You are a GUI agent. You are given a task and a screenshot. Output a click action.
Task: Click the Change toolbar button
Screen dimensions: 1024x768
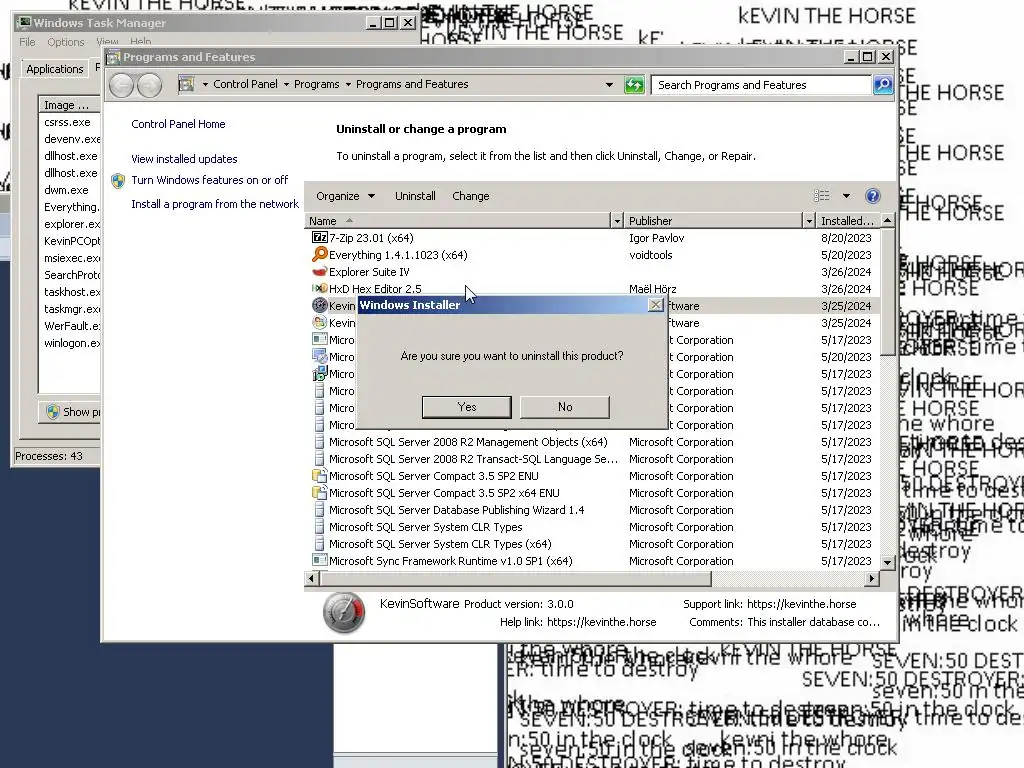coord(470,196)
